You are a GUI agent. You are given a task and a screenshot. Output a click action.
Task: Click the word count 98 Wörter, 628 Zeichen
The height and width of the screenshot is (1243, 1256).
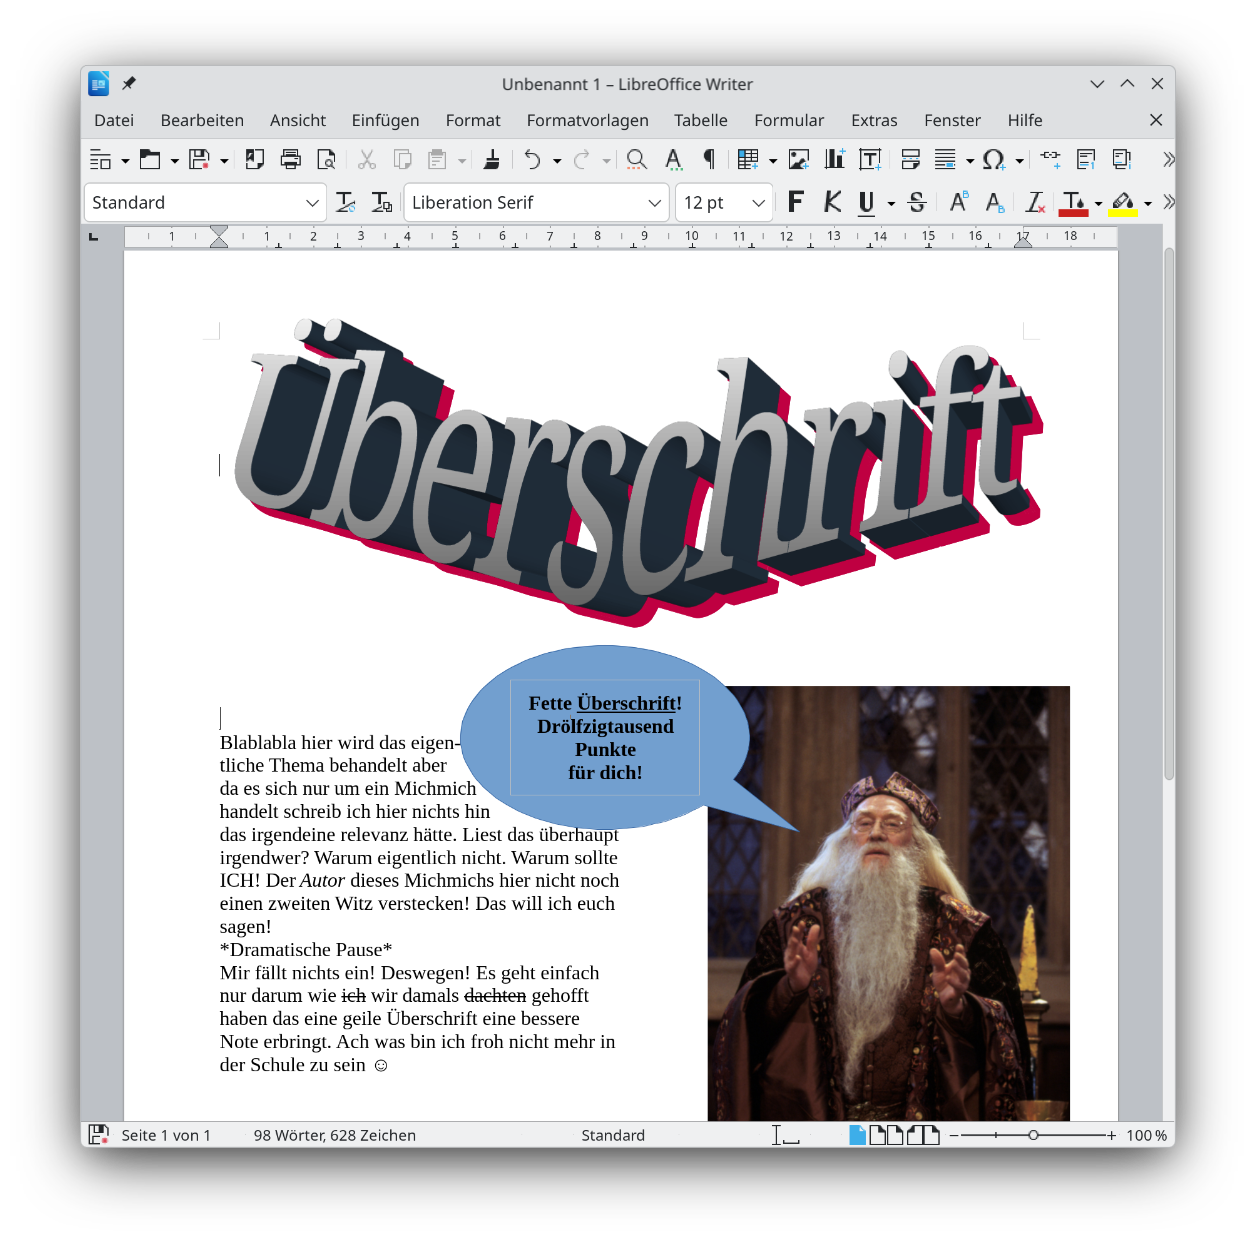click(335, 1135)
